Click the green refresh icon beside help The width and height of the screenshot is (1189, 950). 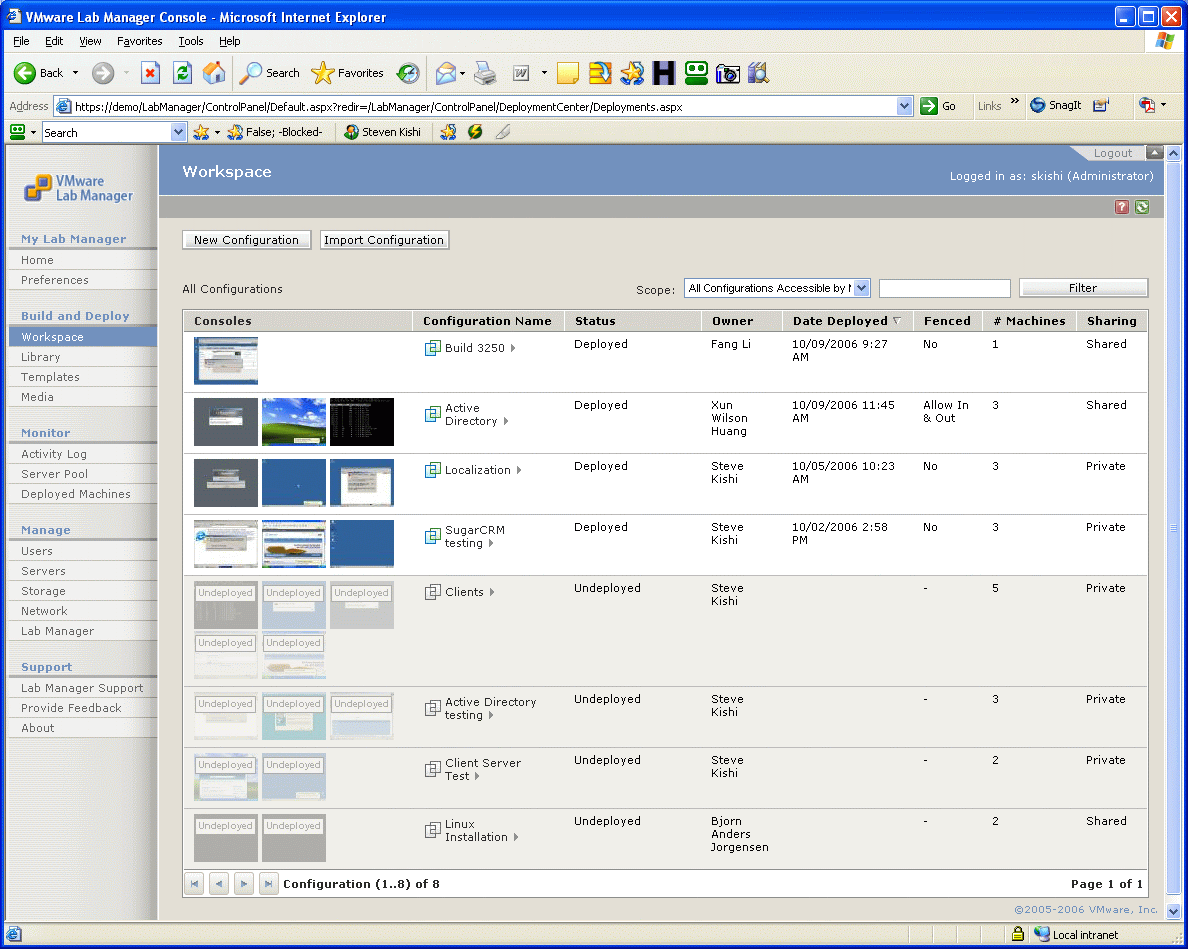[x=1142, y=207]
